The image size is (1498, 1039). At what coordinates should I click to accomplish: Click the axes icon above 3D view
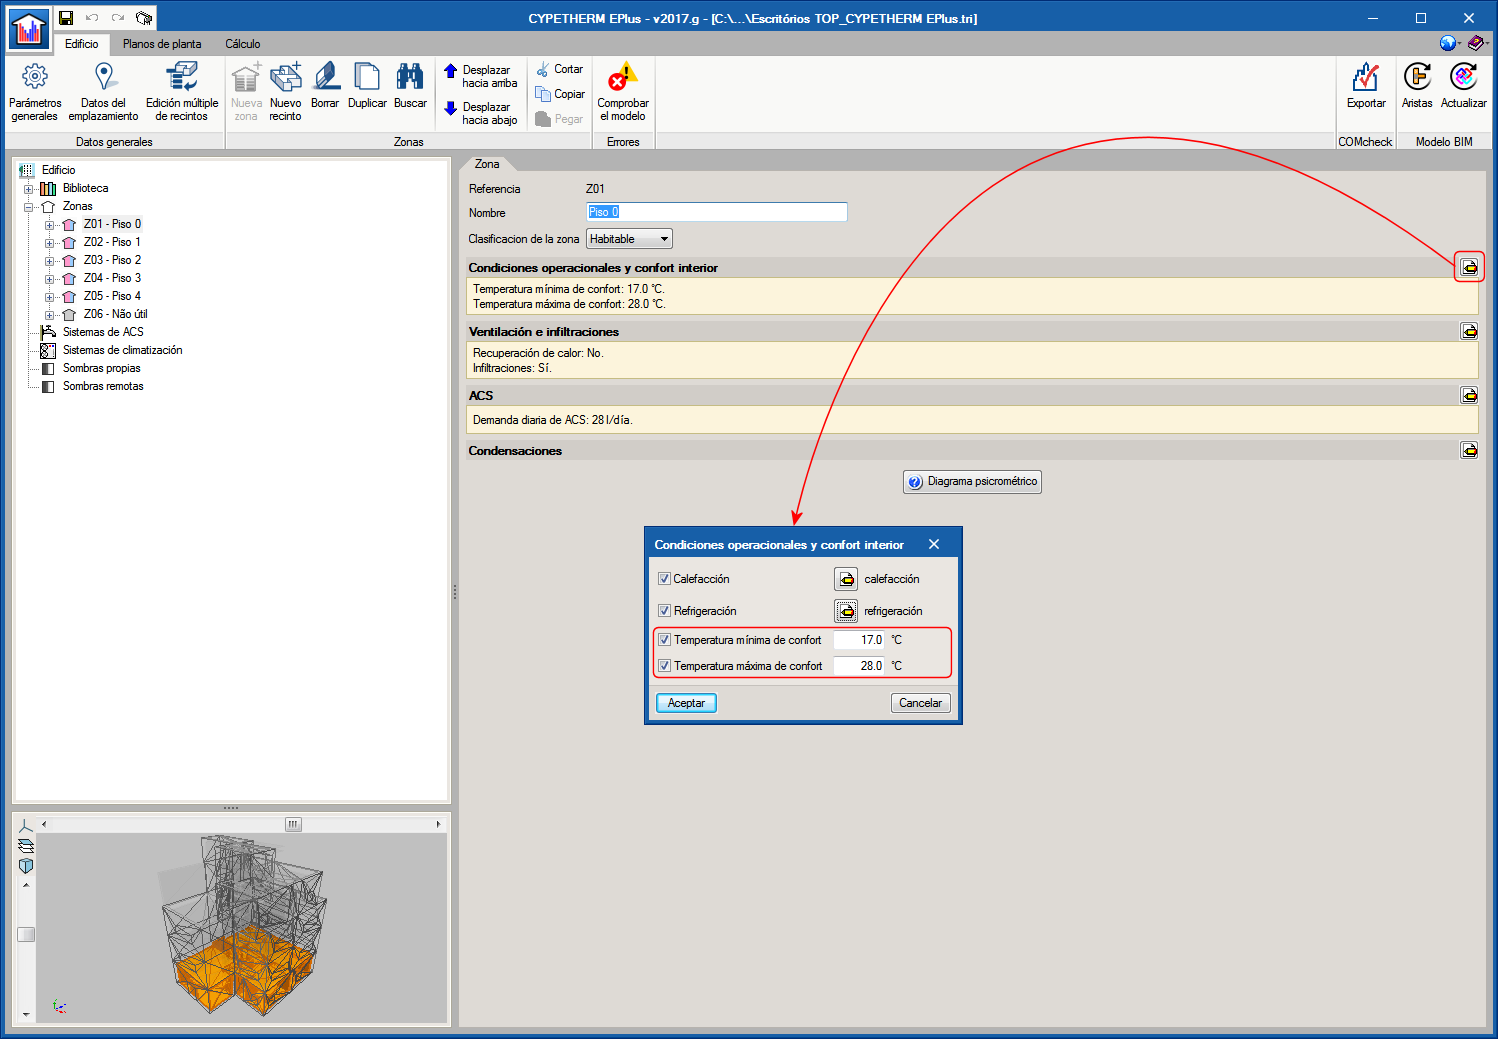pos(26,825)
